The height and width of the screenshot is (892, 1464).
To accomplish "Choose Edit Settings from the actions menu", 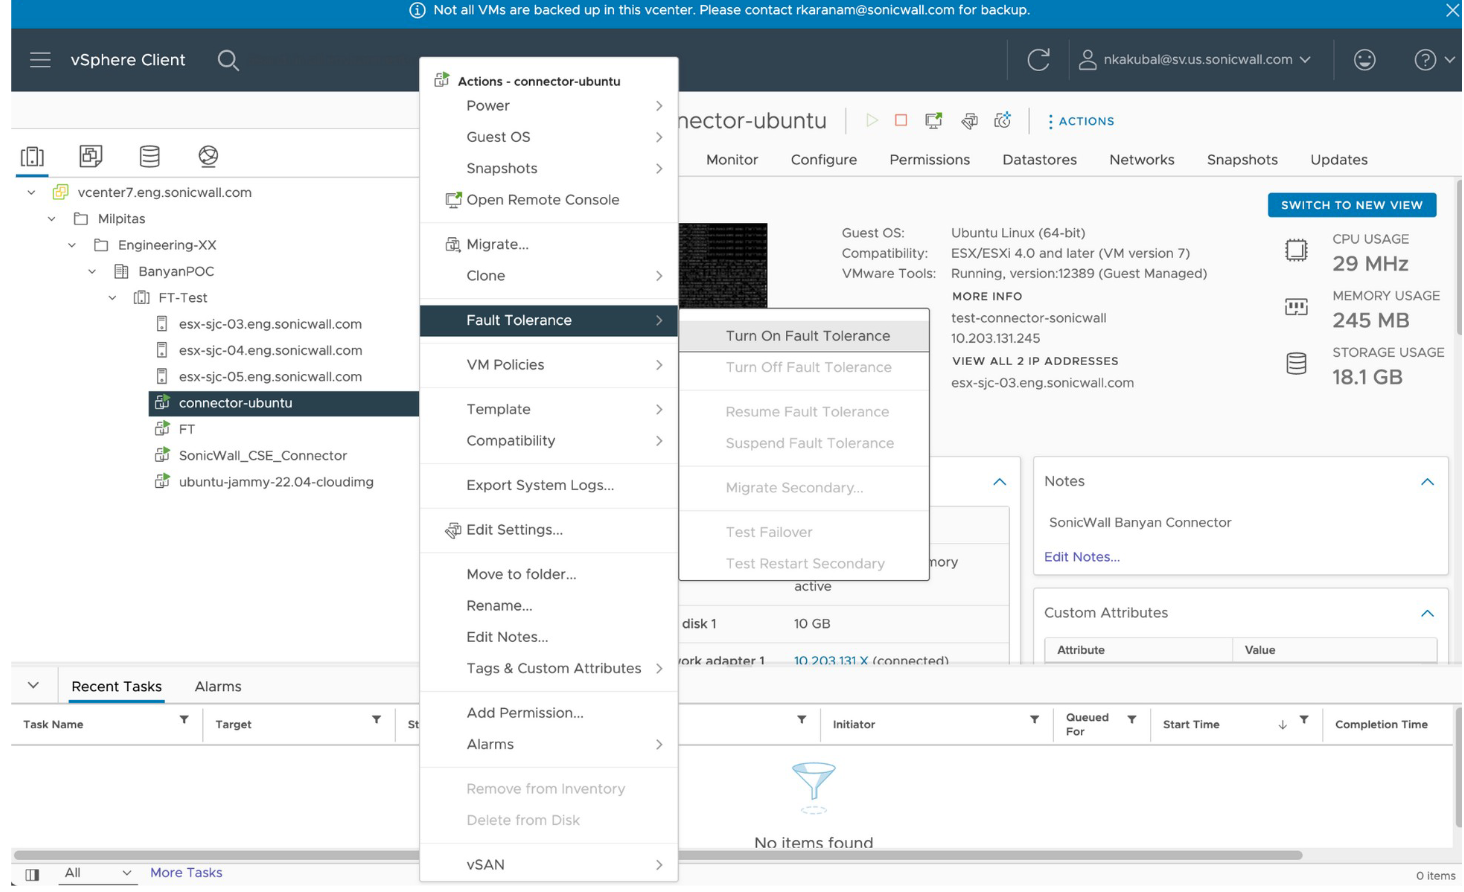I will (x=514, y=530).
